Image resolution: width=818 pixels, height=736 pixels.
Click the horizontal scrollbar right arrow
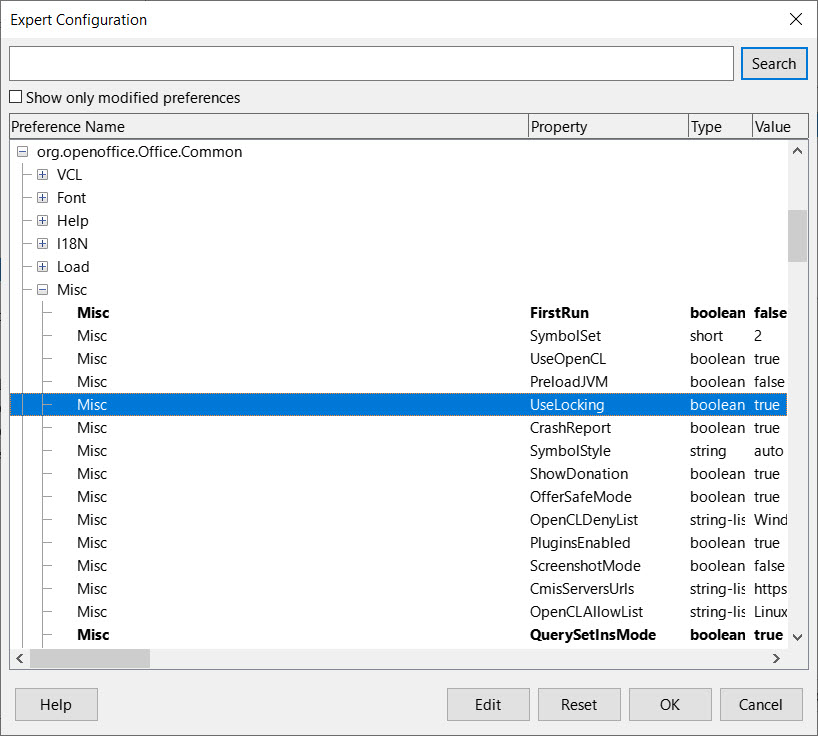click(x=776, y=658)
